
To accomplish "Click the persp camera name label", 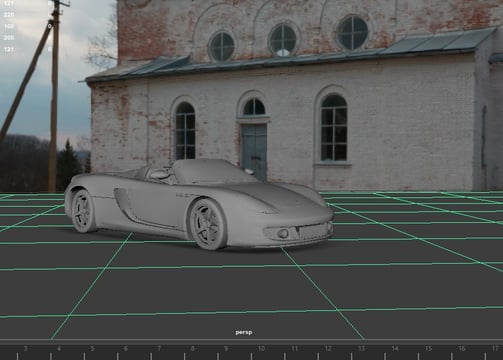I will [244, 332].
